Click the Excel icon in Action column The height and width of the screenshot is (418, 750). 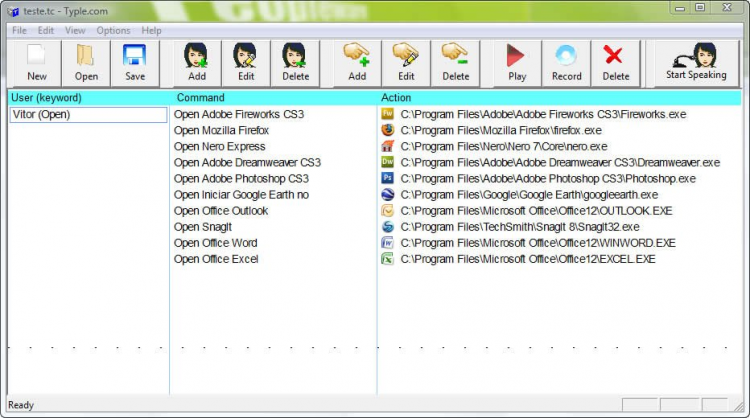pos(387,259)
